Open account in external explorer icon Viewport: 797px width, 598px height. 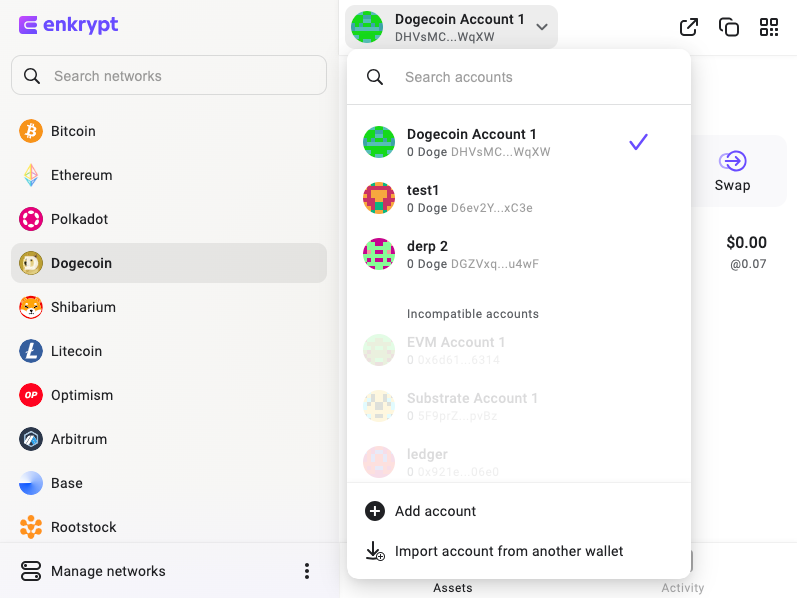tap(689, 27)
